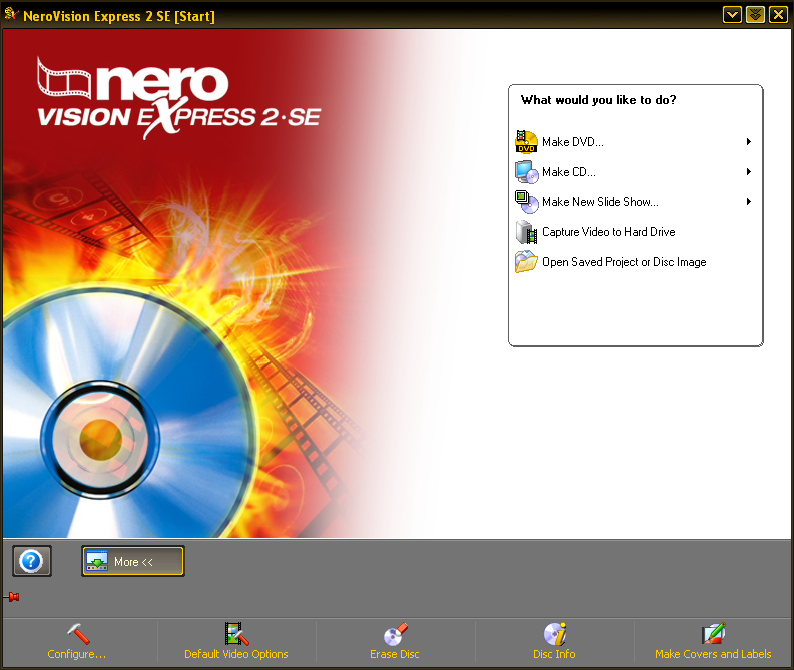Click the Default Video Options filmstrip icon

[x=236, y=634]
